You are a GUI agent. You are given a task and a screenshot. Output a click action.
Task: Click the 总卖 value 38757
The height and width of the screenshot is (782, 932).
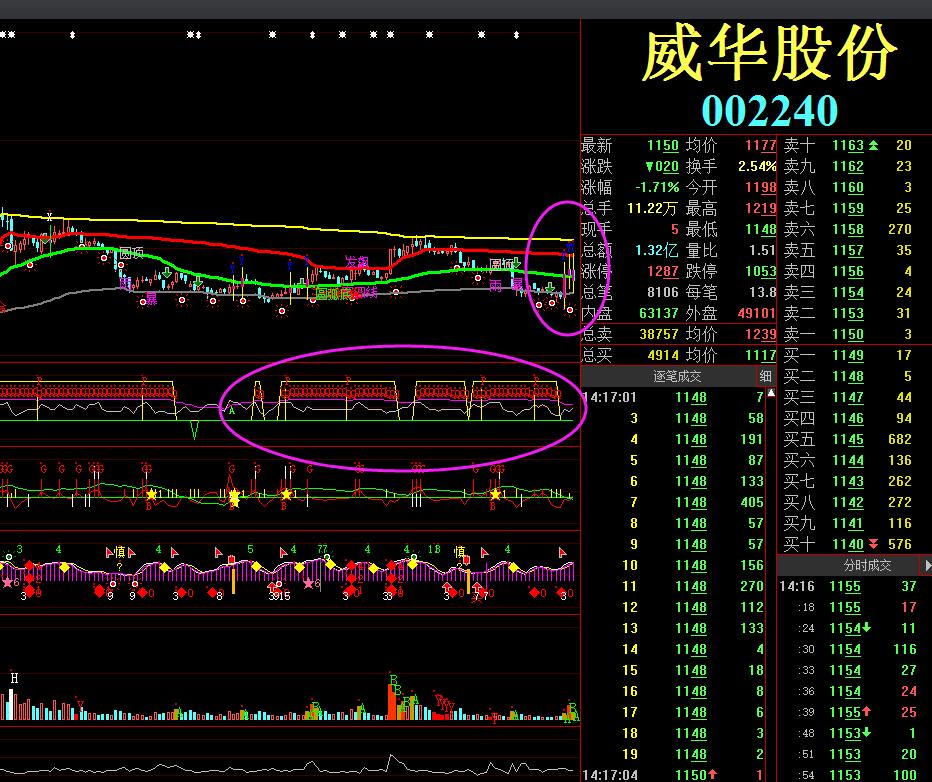pos(659,335)
